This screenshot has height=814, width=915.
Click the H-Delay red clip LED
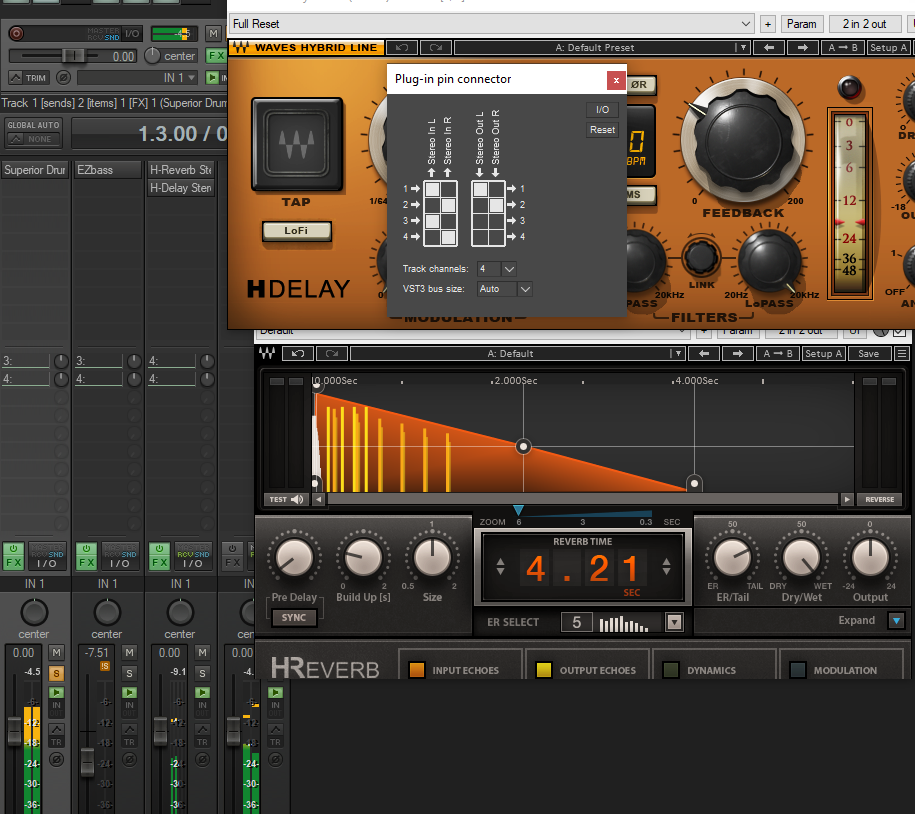tap(849, 88)
